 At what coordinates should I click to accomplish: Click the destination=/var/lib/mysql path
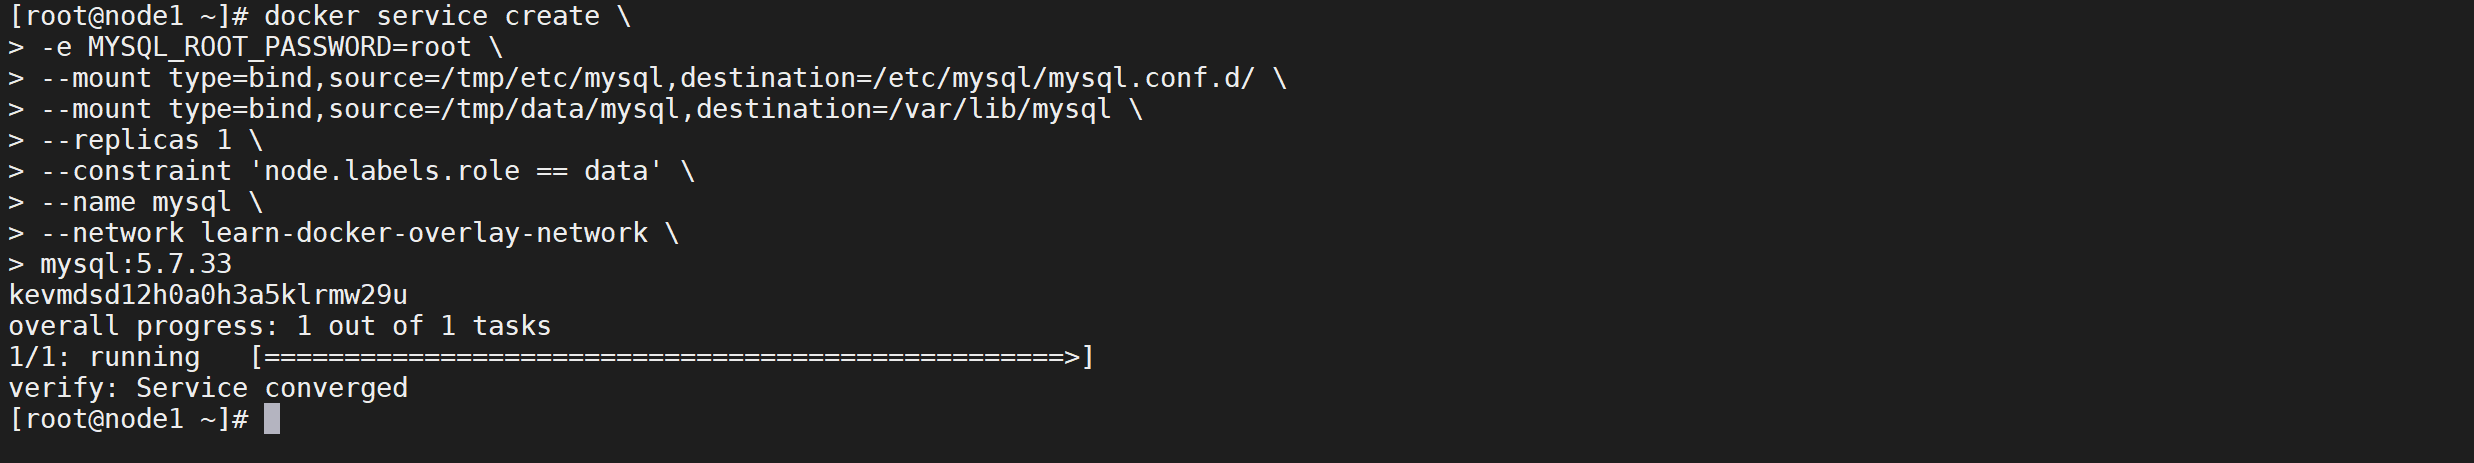click(x=903, y=109)
